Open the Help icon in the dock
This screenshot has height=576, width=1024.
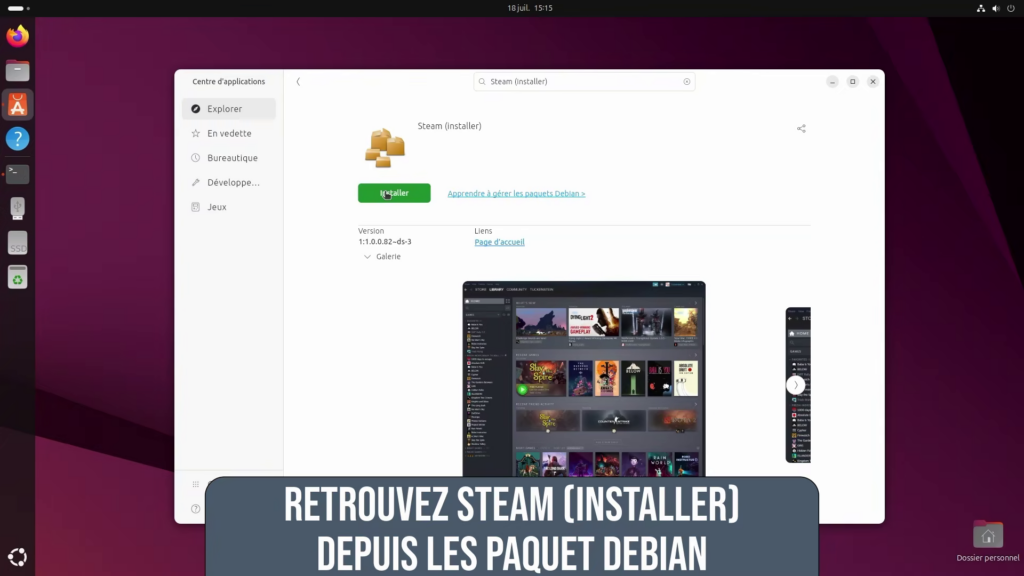tap(18, 139)
